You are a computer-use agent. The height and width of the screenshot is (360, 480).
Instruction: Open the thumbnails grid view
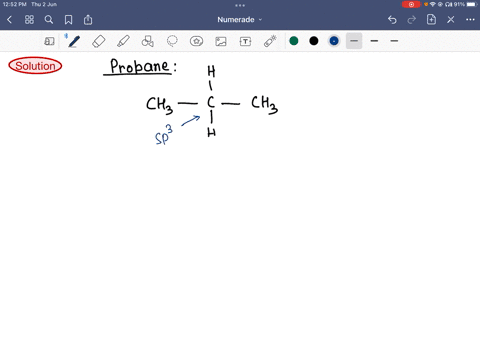pyautogui.click(x=29, y=20)
